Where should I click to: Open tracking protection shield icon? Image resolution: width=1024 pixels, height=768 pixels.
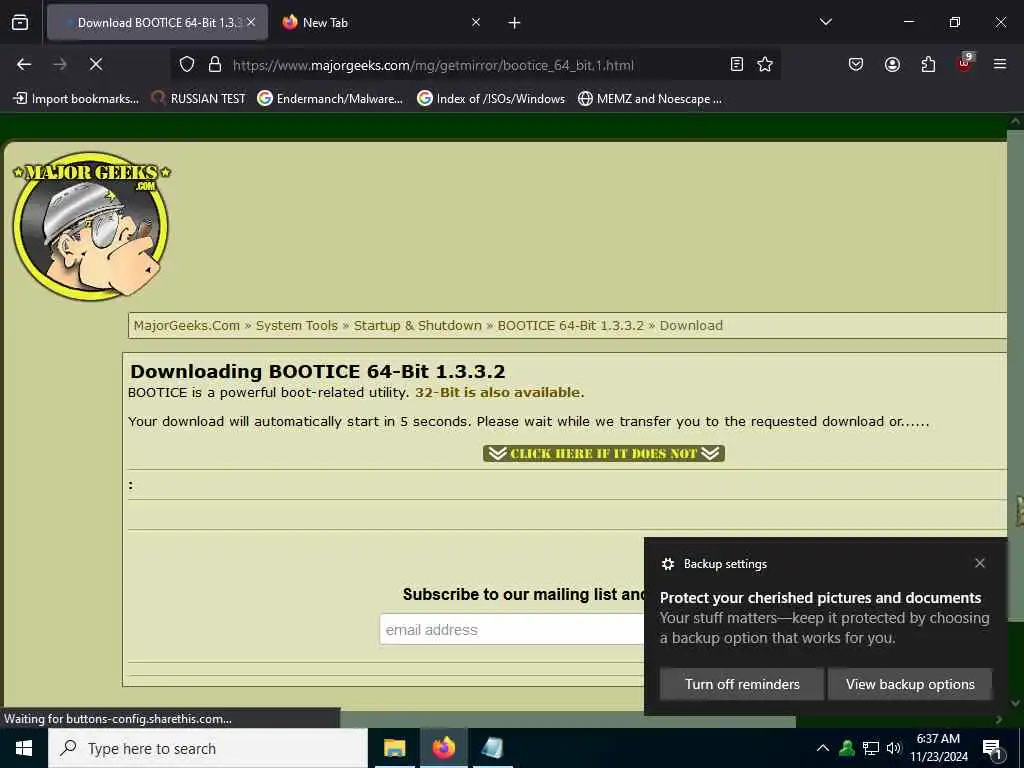click(x=187, y=64)
